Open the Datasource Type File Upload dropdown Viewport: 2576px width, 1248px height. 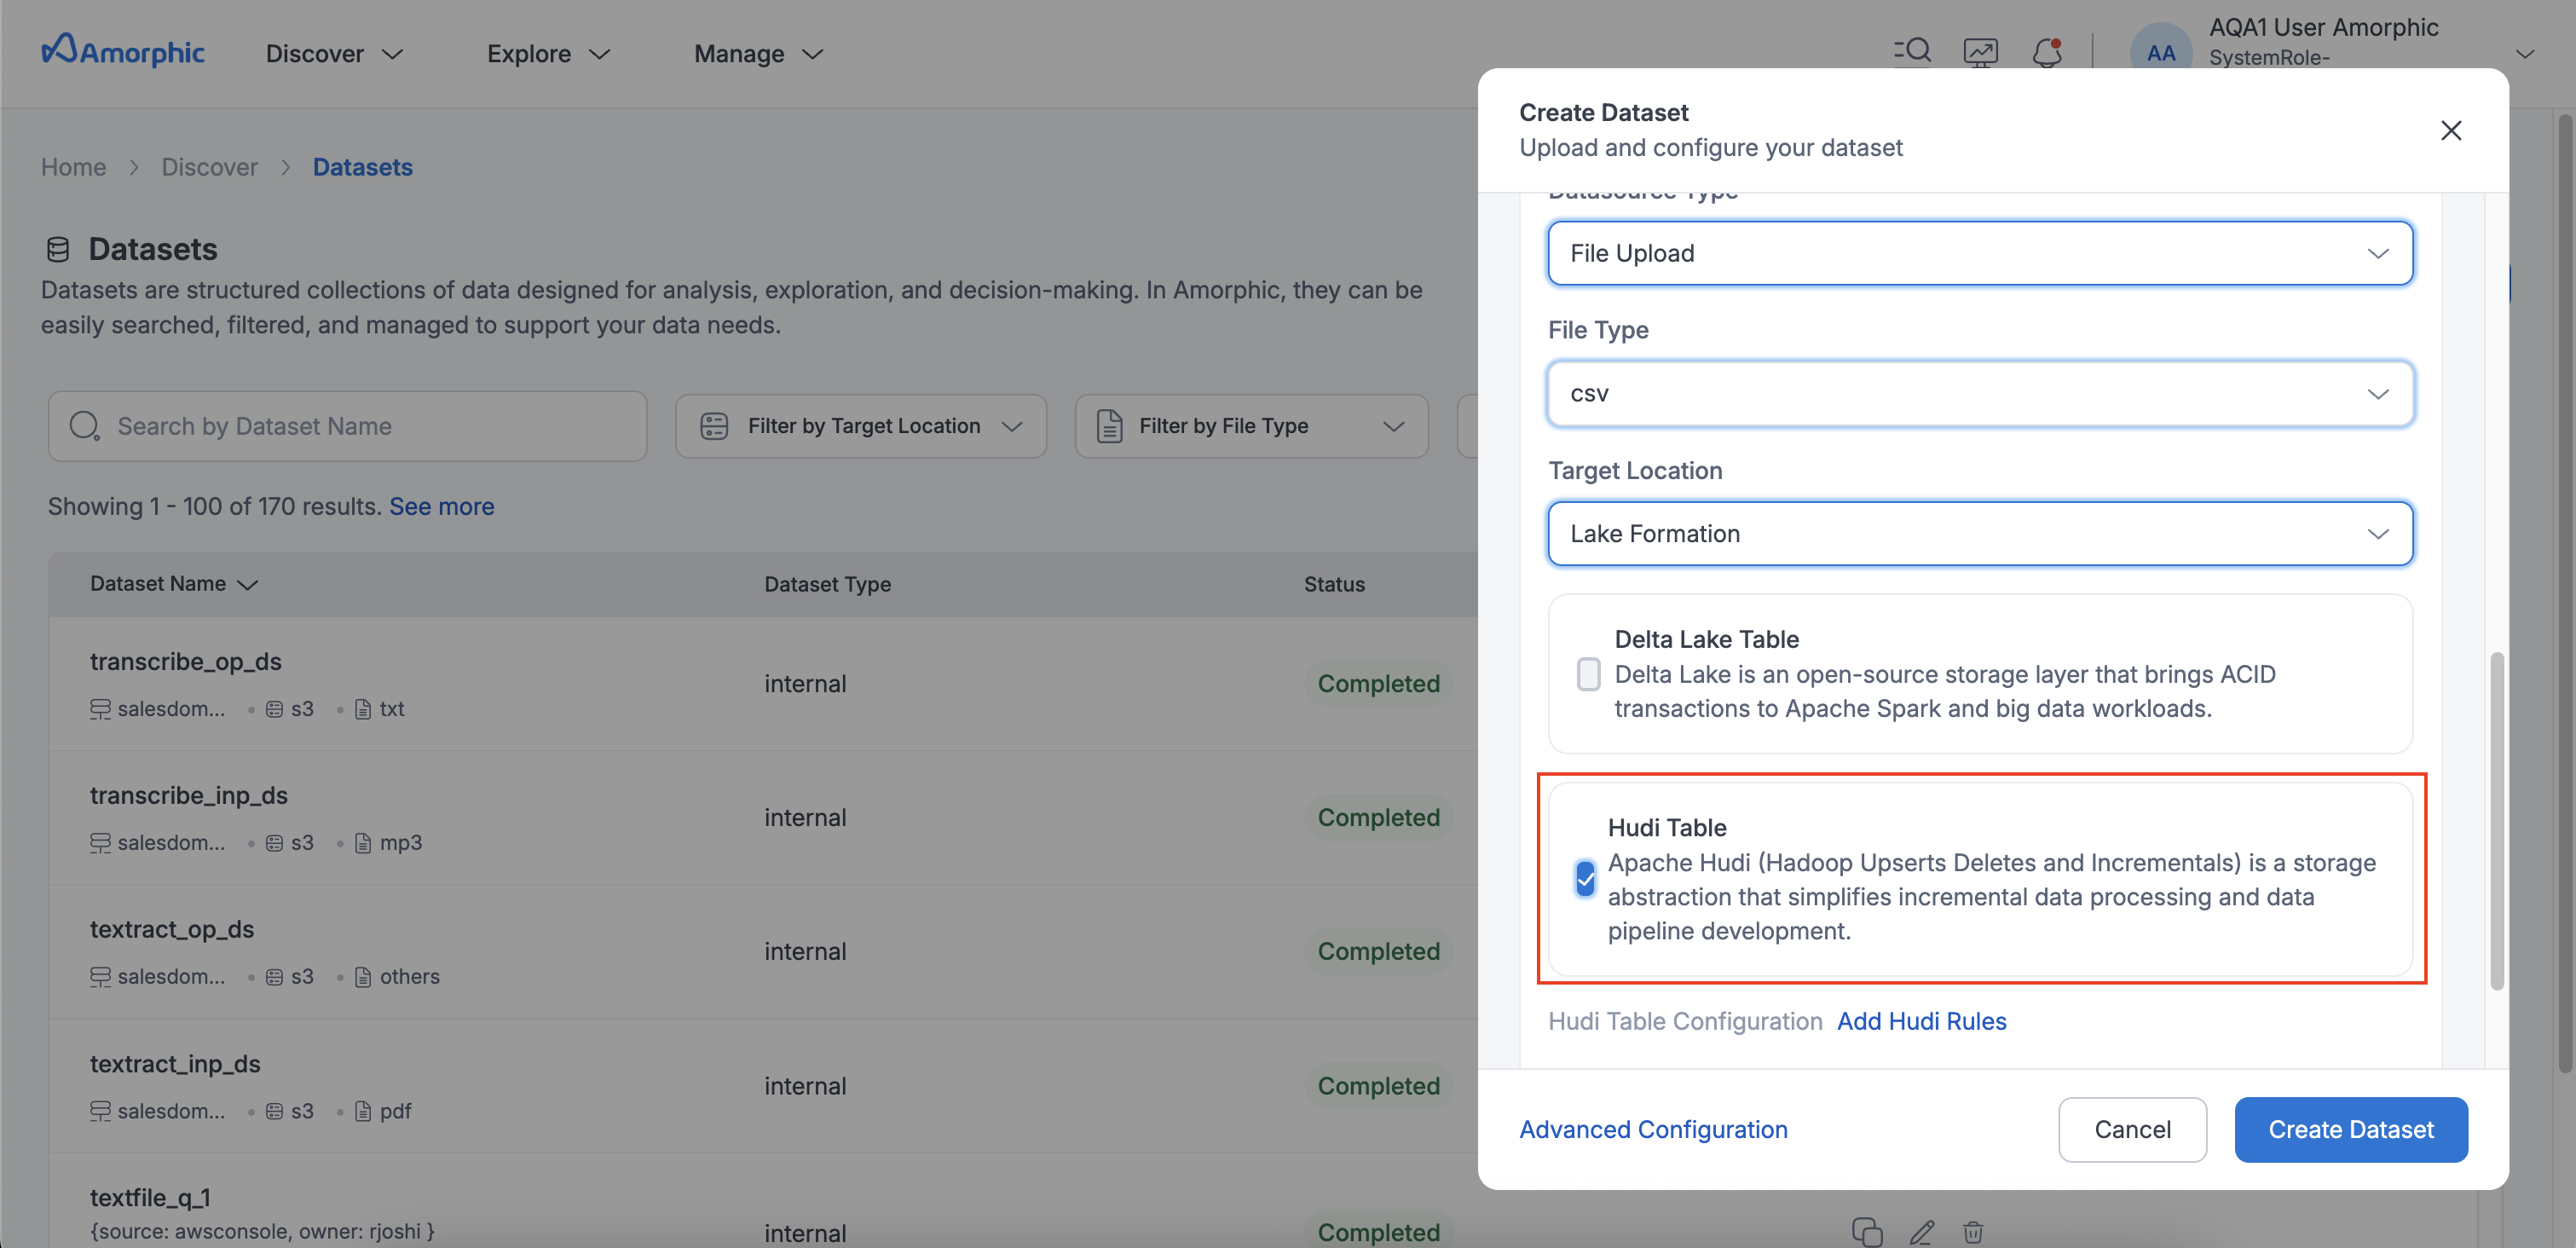tap(1980, 253)
